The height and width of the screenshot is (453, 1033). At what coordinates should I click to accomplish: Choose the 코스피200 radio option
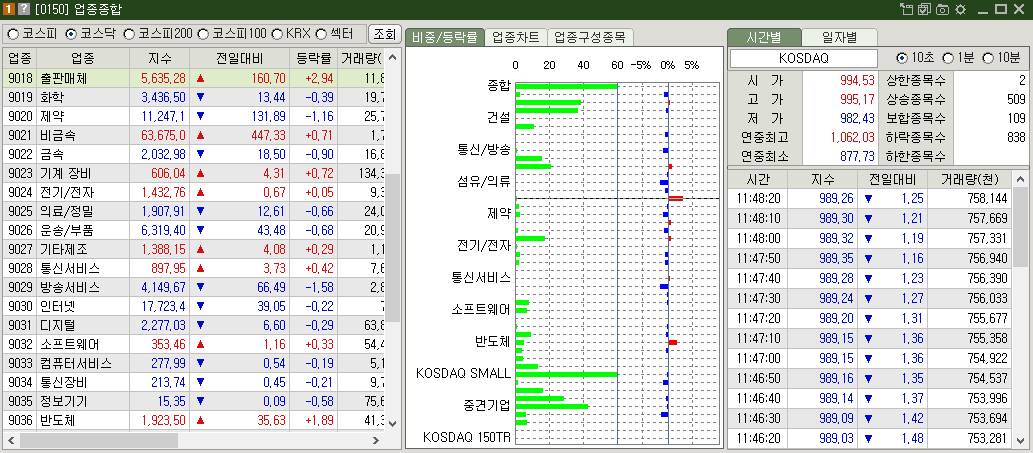click(x=128, y=34)
